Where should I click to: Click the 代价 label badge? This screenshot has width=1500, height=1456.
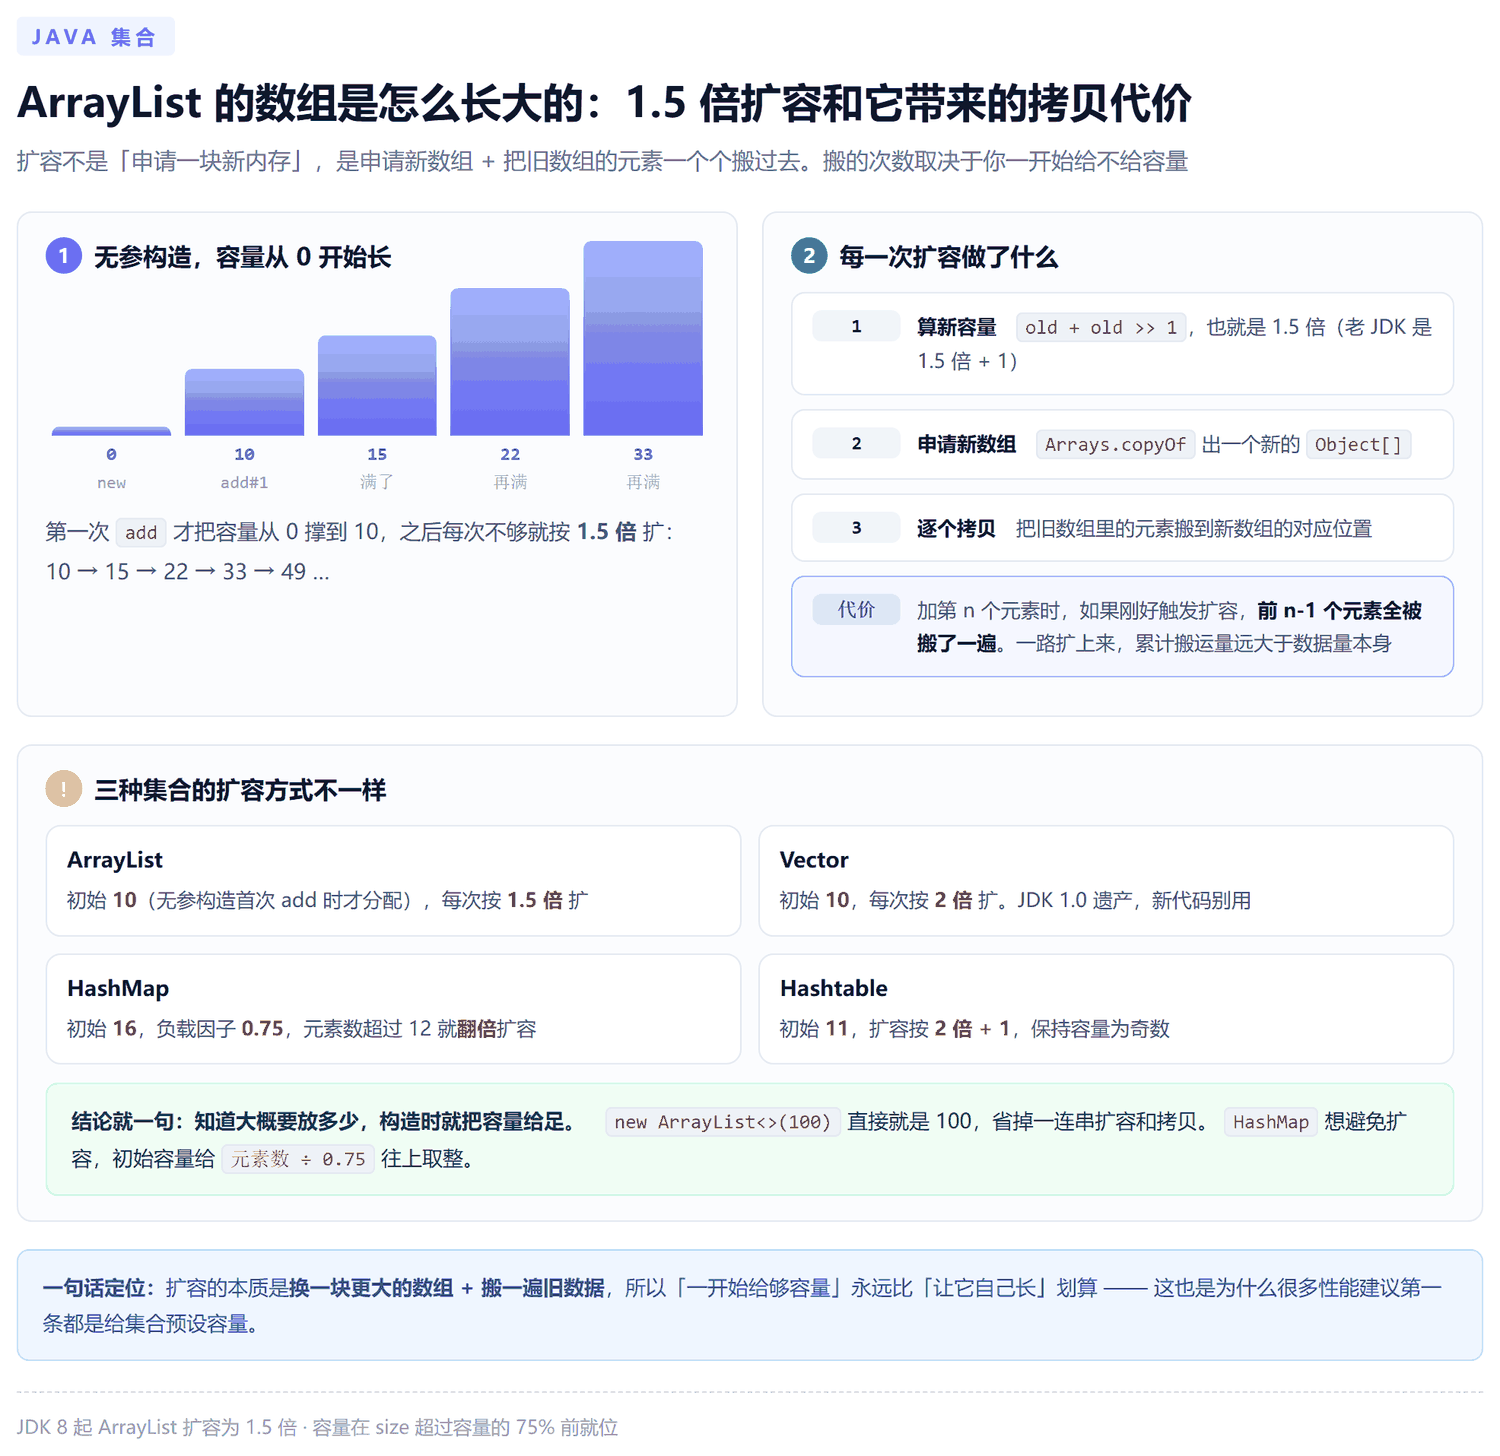(x=856, y=609)
